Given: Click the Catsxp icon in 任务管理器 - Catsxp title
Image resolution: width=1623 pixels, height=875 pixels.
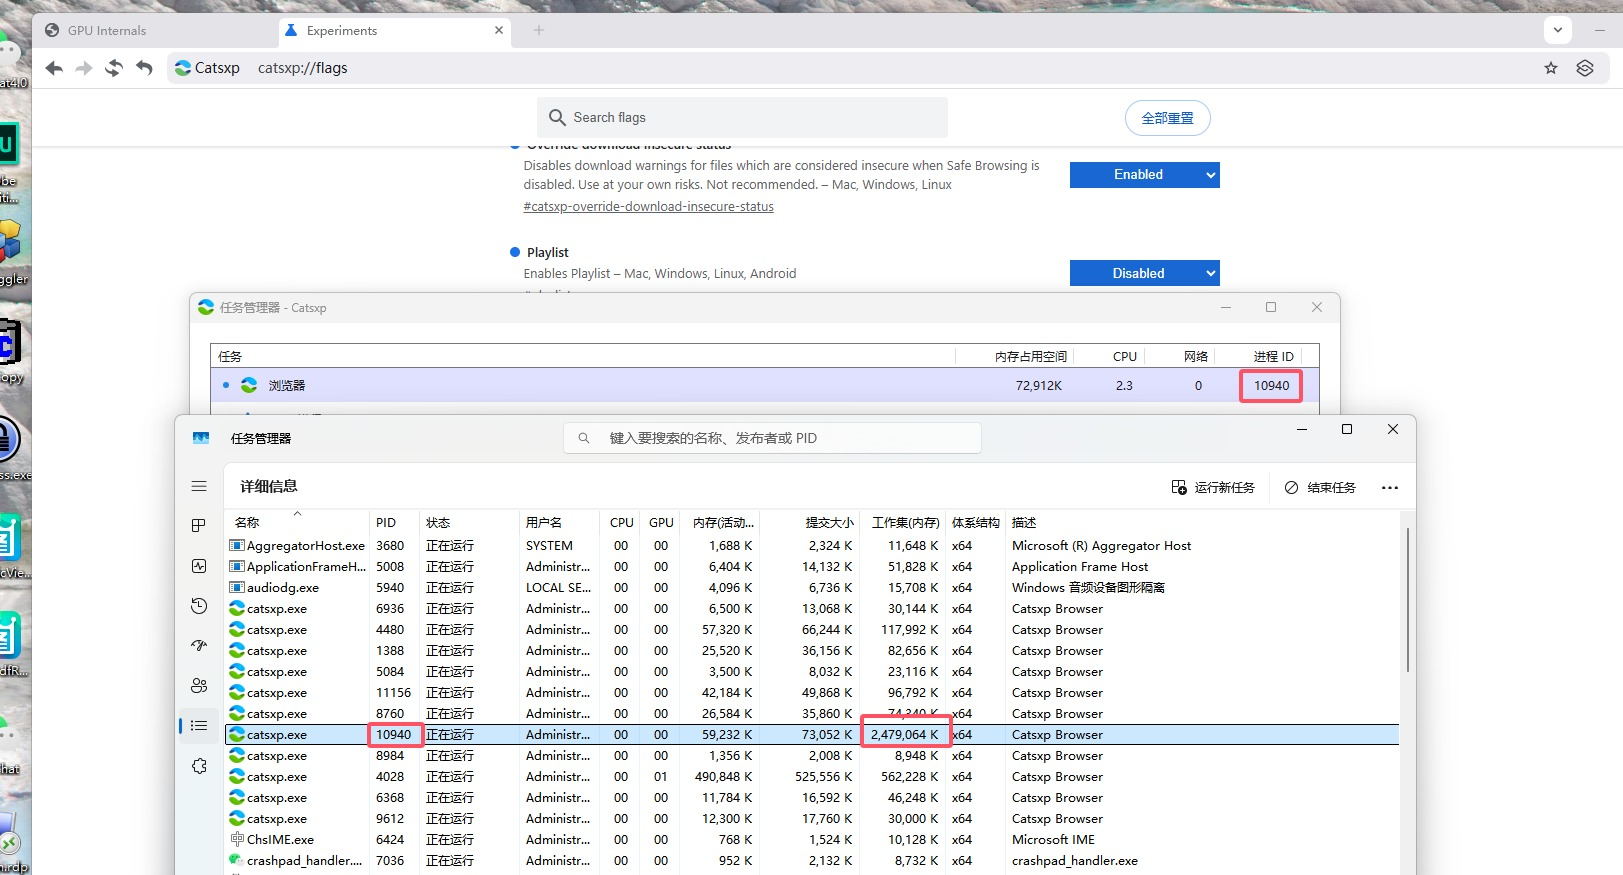Looking at the screenshot, I should point(206,307).
